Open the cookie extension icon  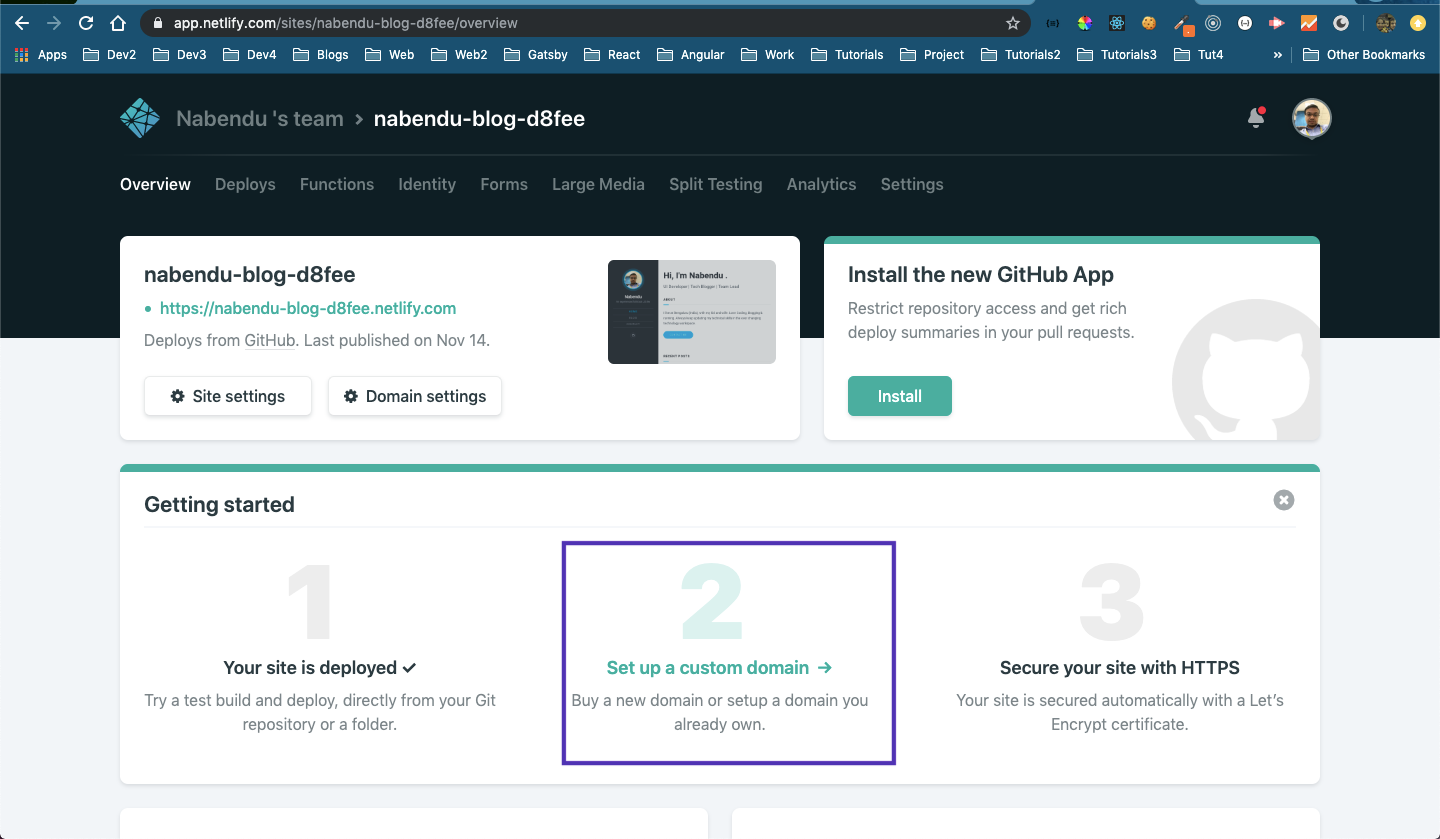pos(1149,23)
